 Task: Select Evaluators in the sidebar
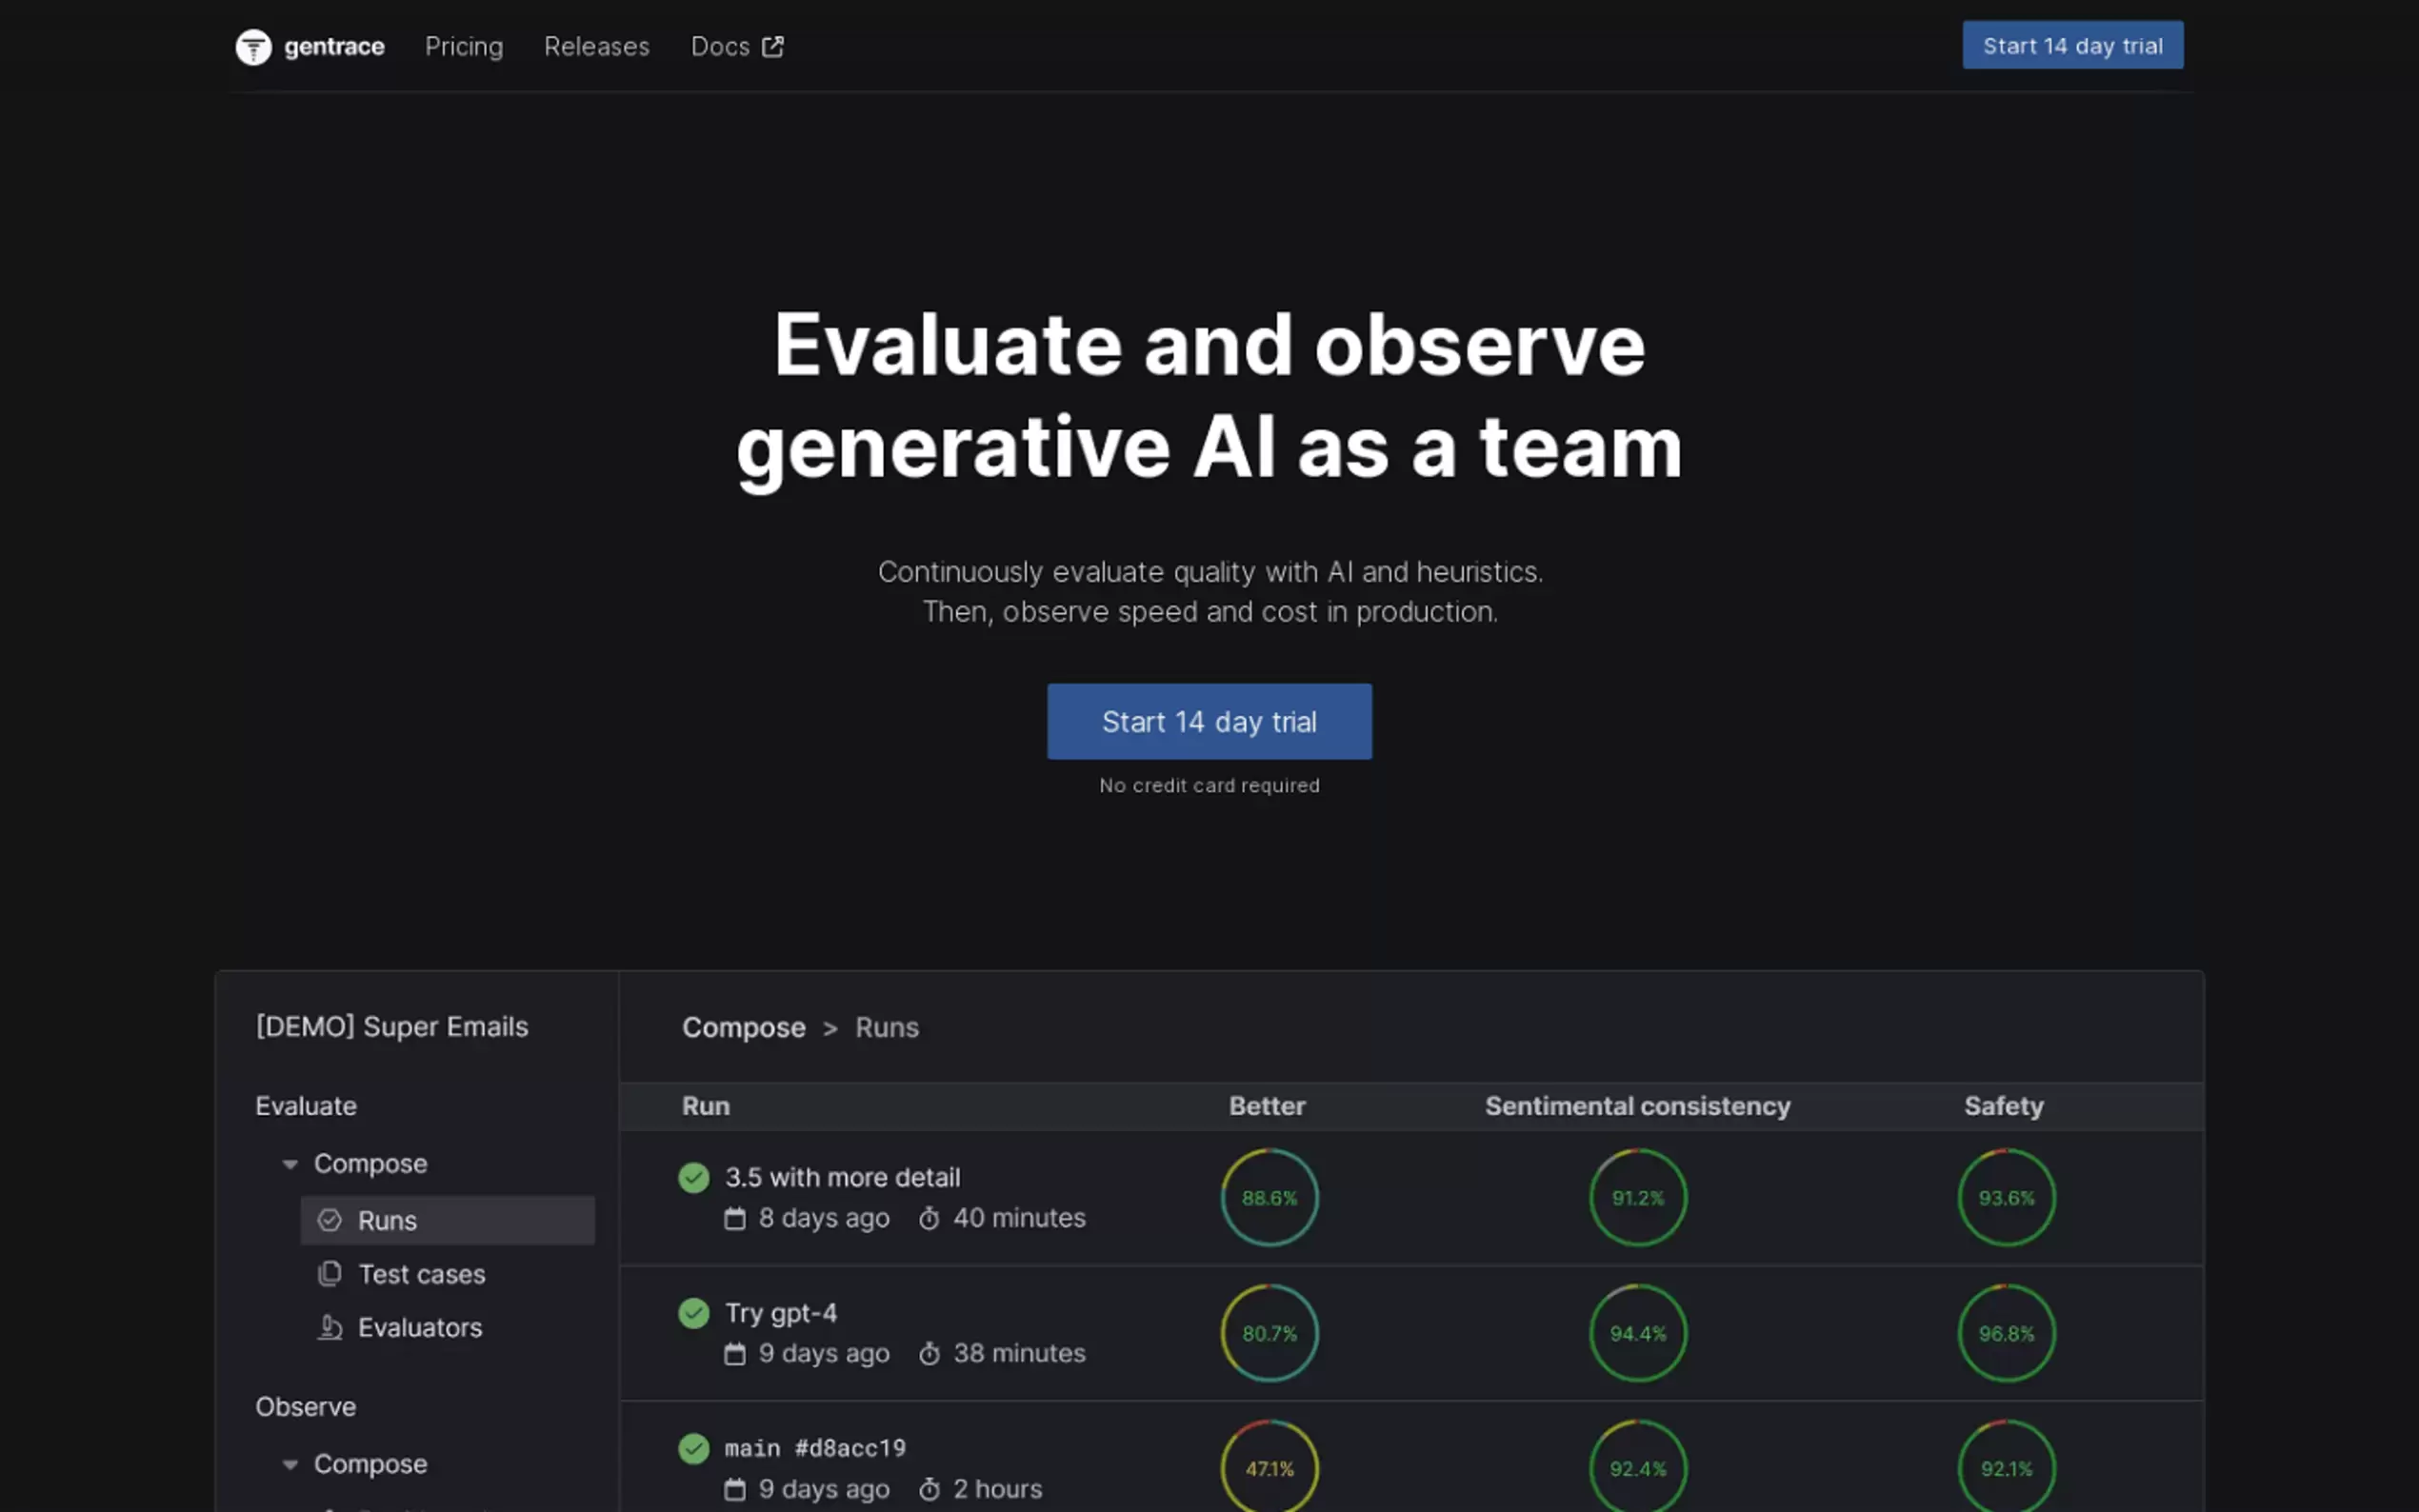tap(420, 1327)
